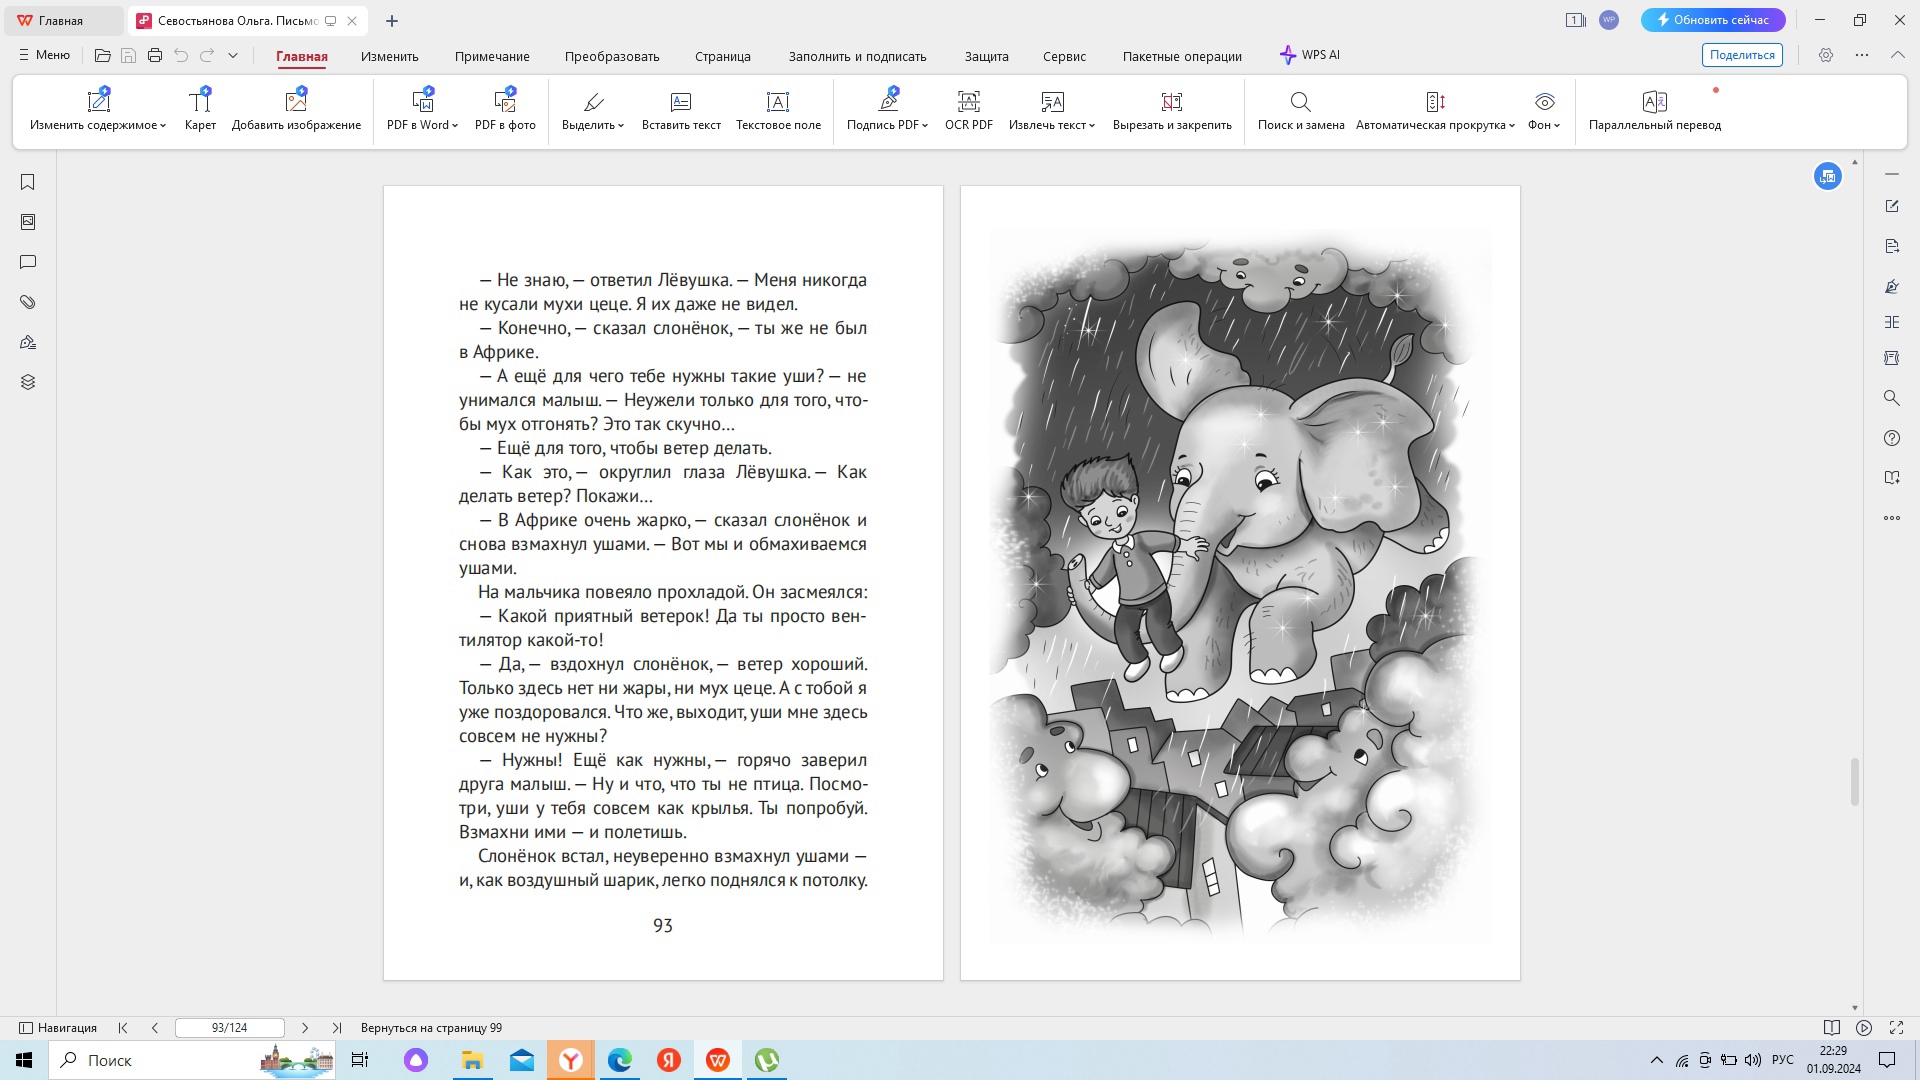Expand the Background dropdown arrow

pyautogui.click(x=1557, y=126)
